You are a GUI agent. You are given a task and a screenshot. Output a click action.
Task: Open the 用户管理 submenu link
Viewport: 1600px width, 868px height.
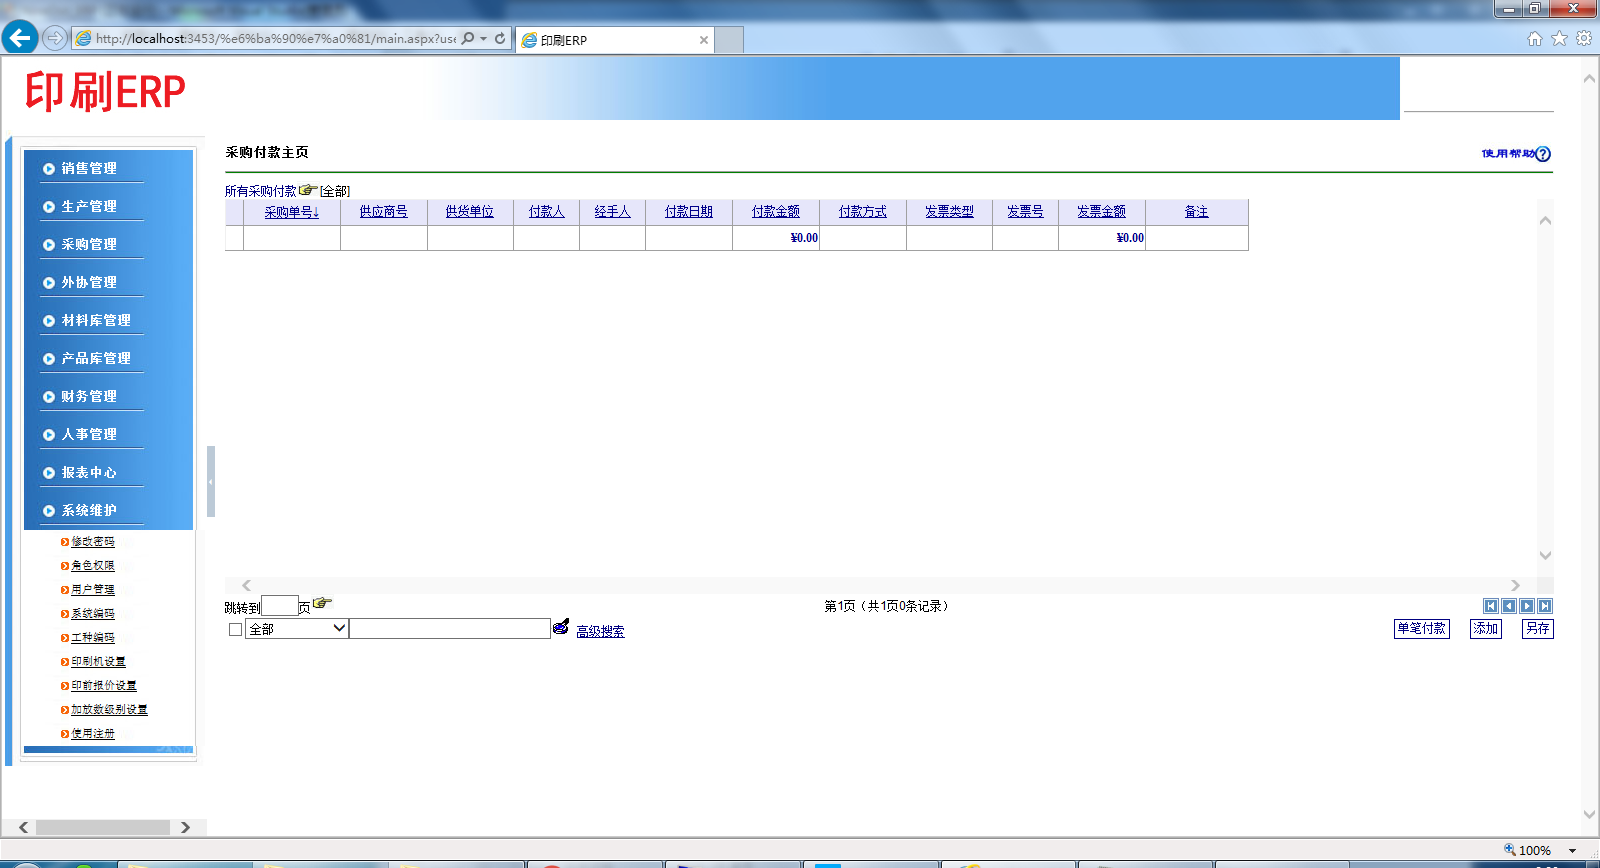(x=93, y=590)
